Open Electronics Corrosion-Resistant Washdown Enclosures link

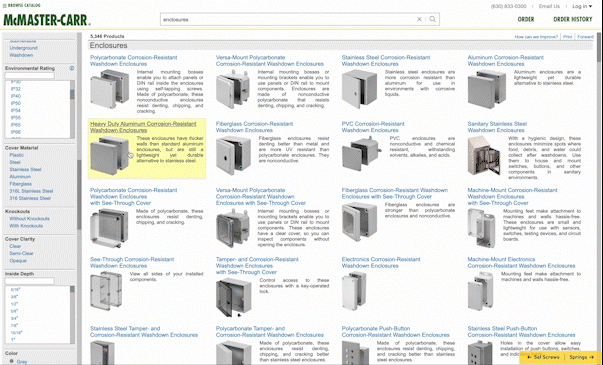click(x=381, y=263)
